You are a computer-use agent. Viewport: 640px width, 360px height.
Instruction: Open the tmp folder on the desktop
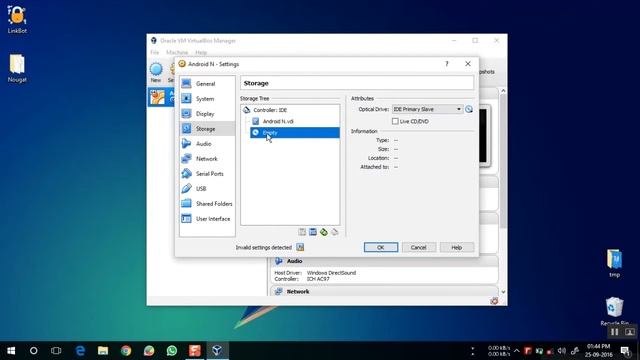(614, 263)
